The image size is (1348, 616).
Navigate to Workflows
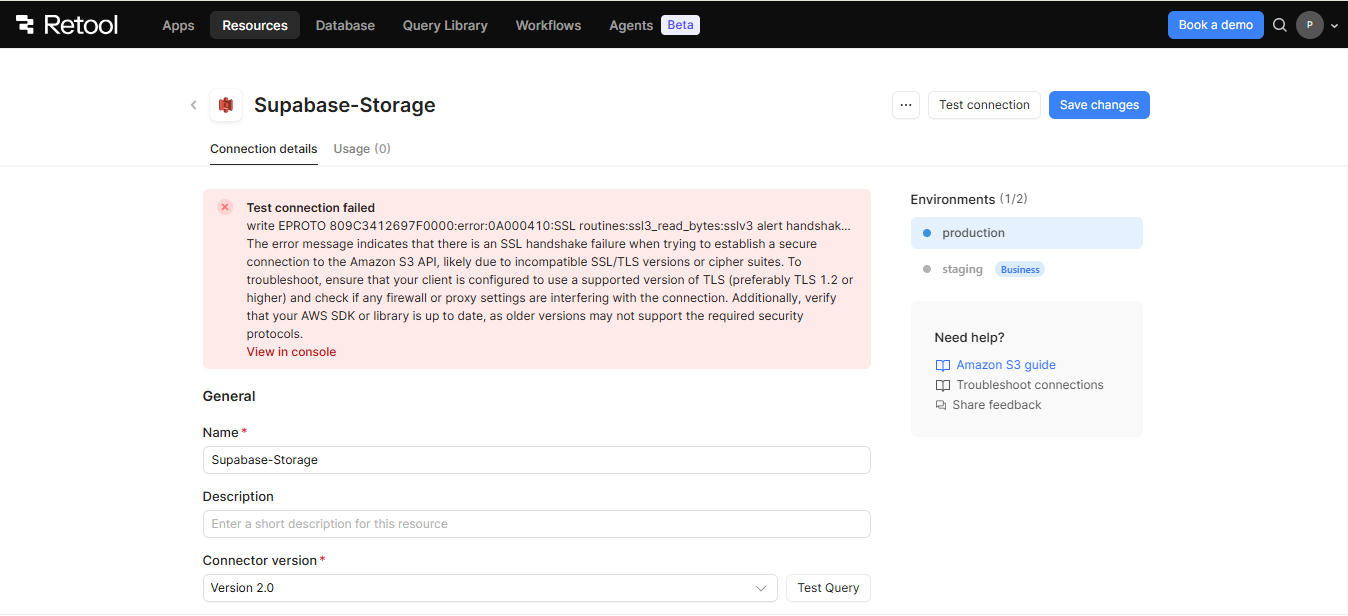(548, 25)
